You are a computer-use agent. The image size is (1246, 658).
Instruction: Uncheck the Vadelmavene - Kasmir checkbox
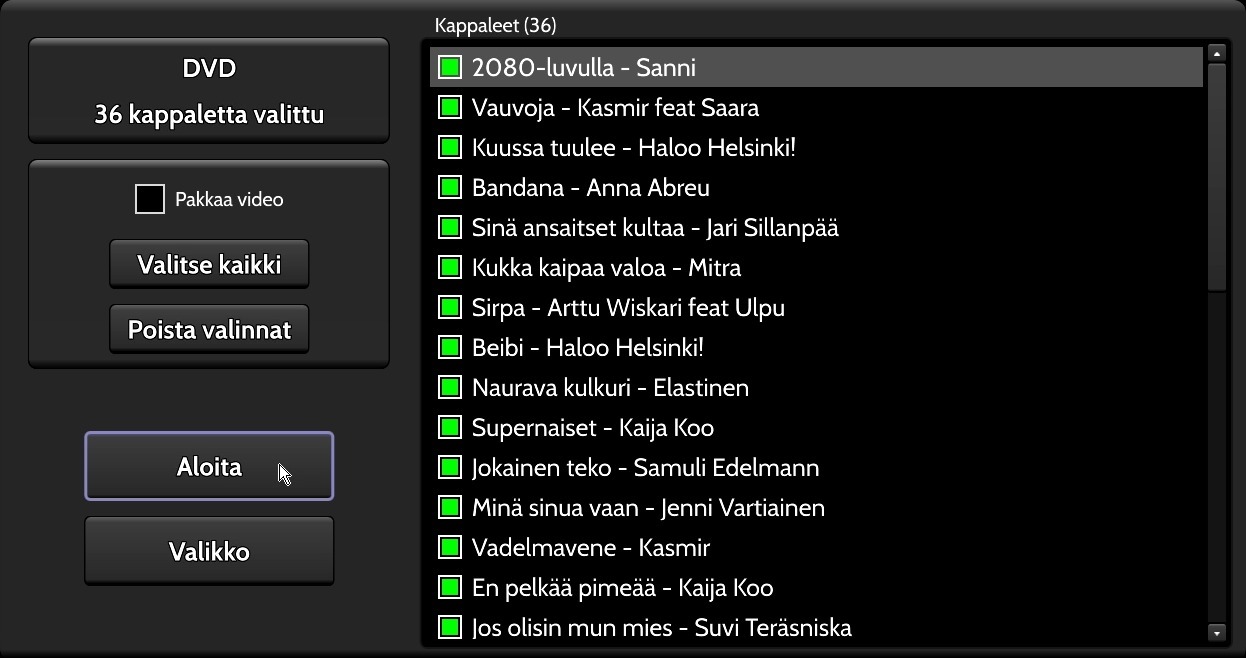click(x=450, y=548)
